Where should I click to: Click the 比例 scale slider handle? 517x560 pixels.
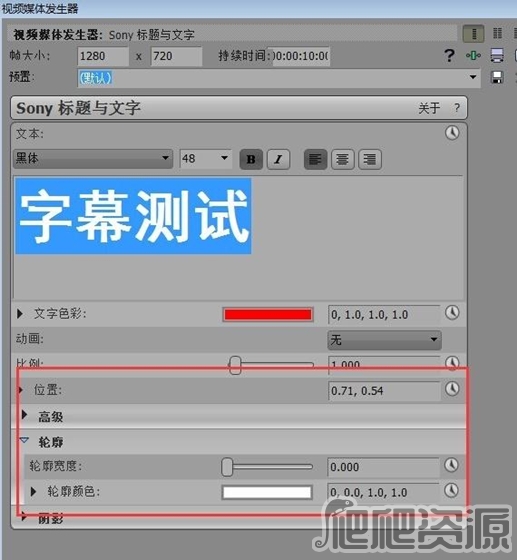point(235,365)
